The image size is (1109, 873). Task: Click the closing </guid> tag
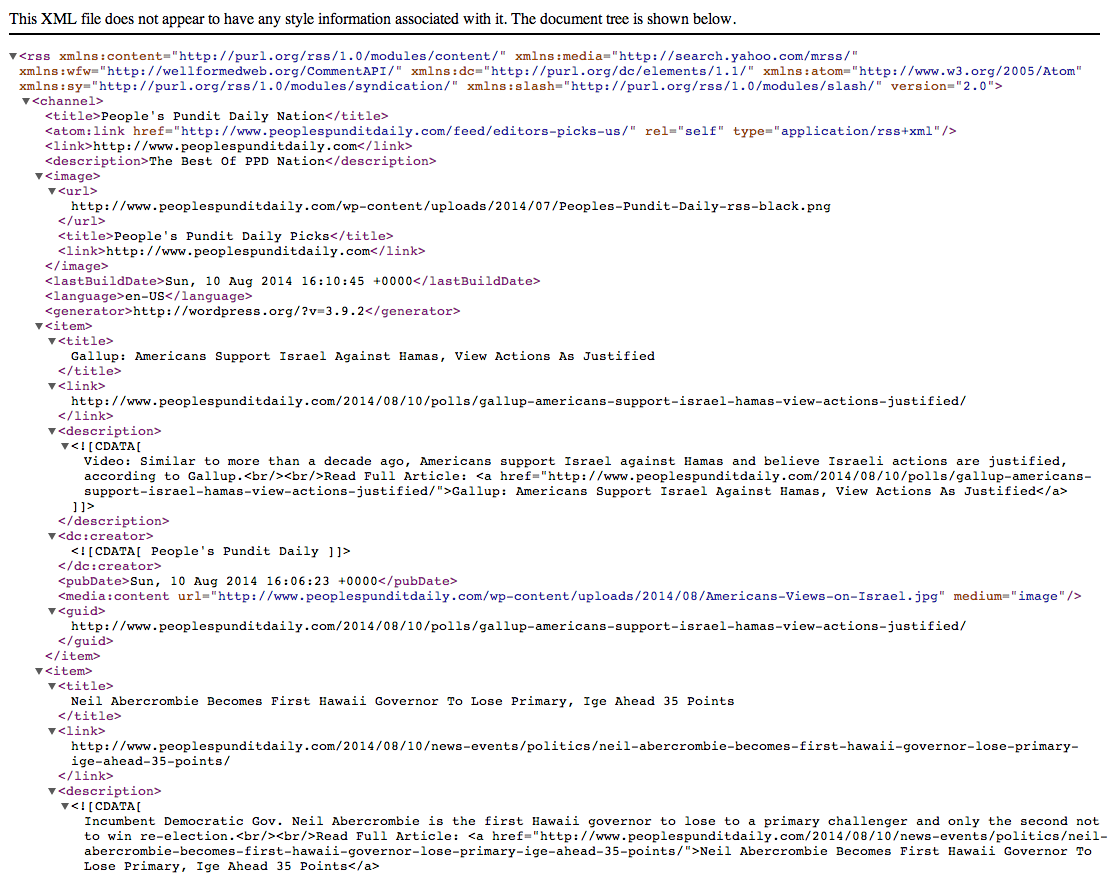[86, 642]
